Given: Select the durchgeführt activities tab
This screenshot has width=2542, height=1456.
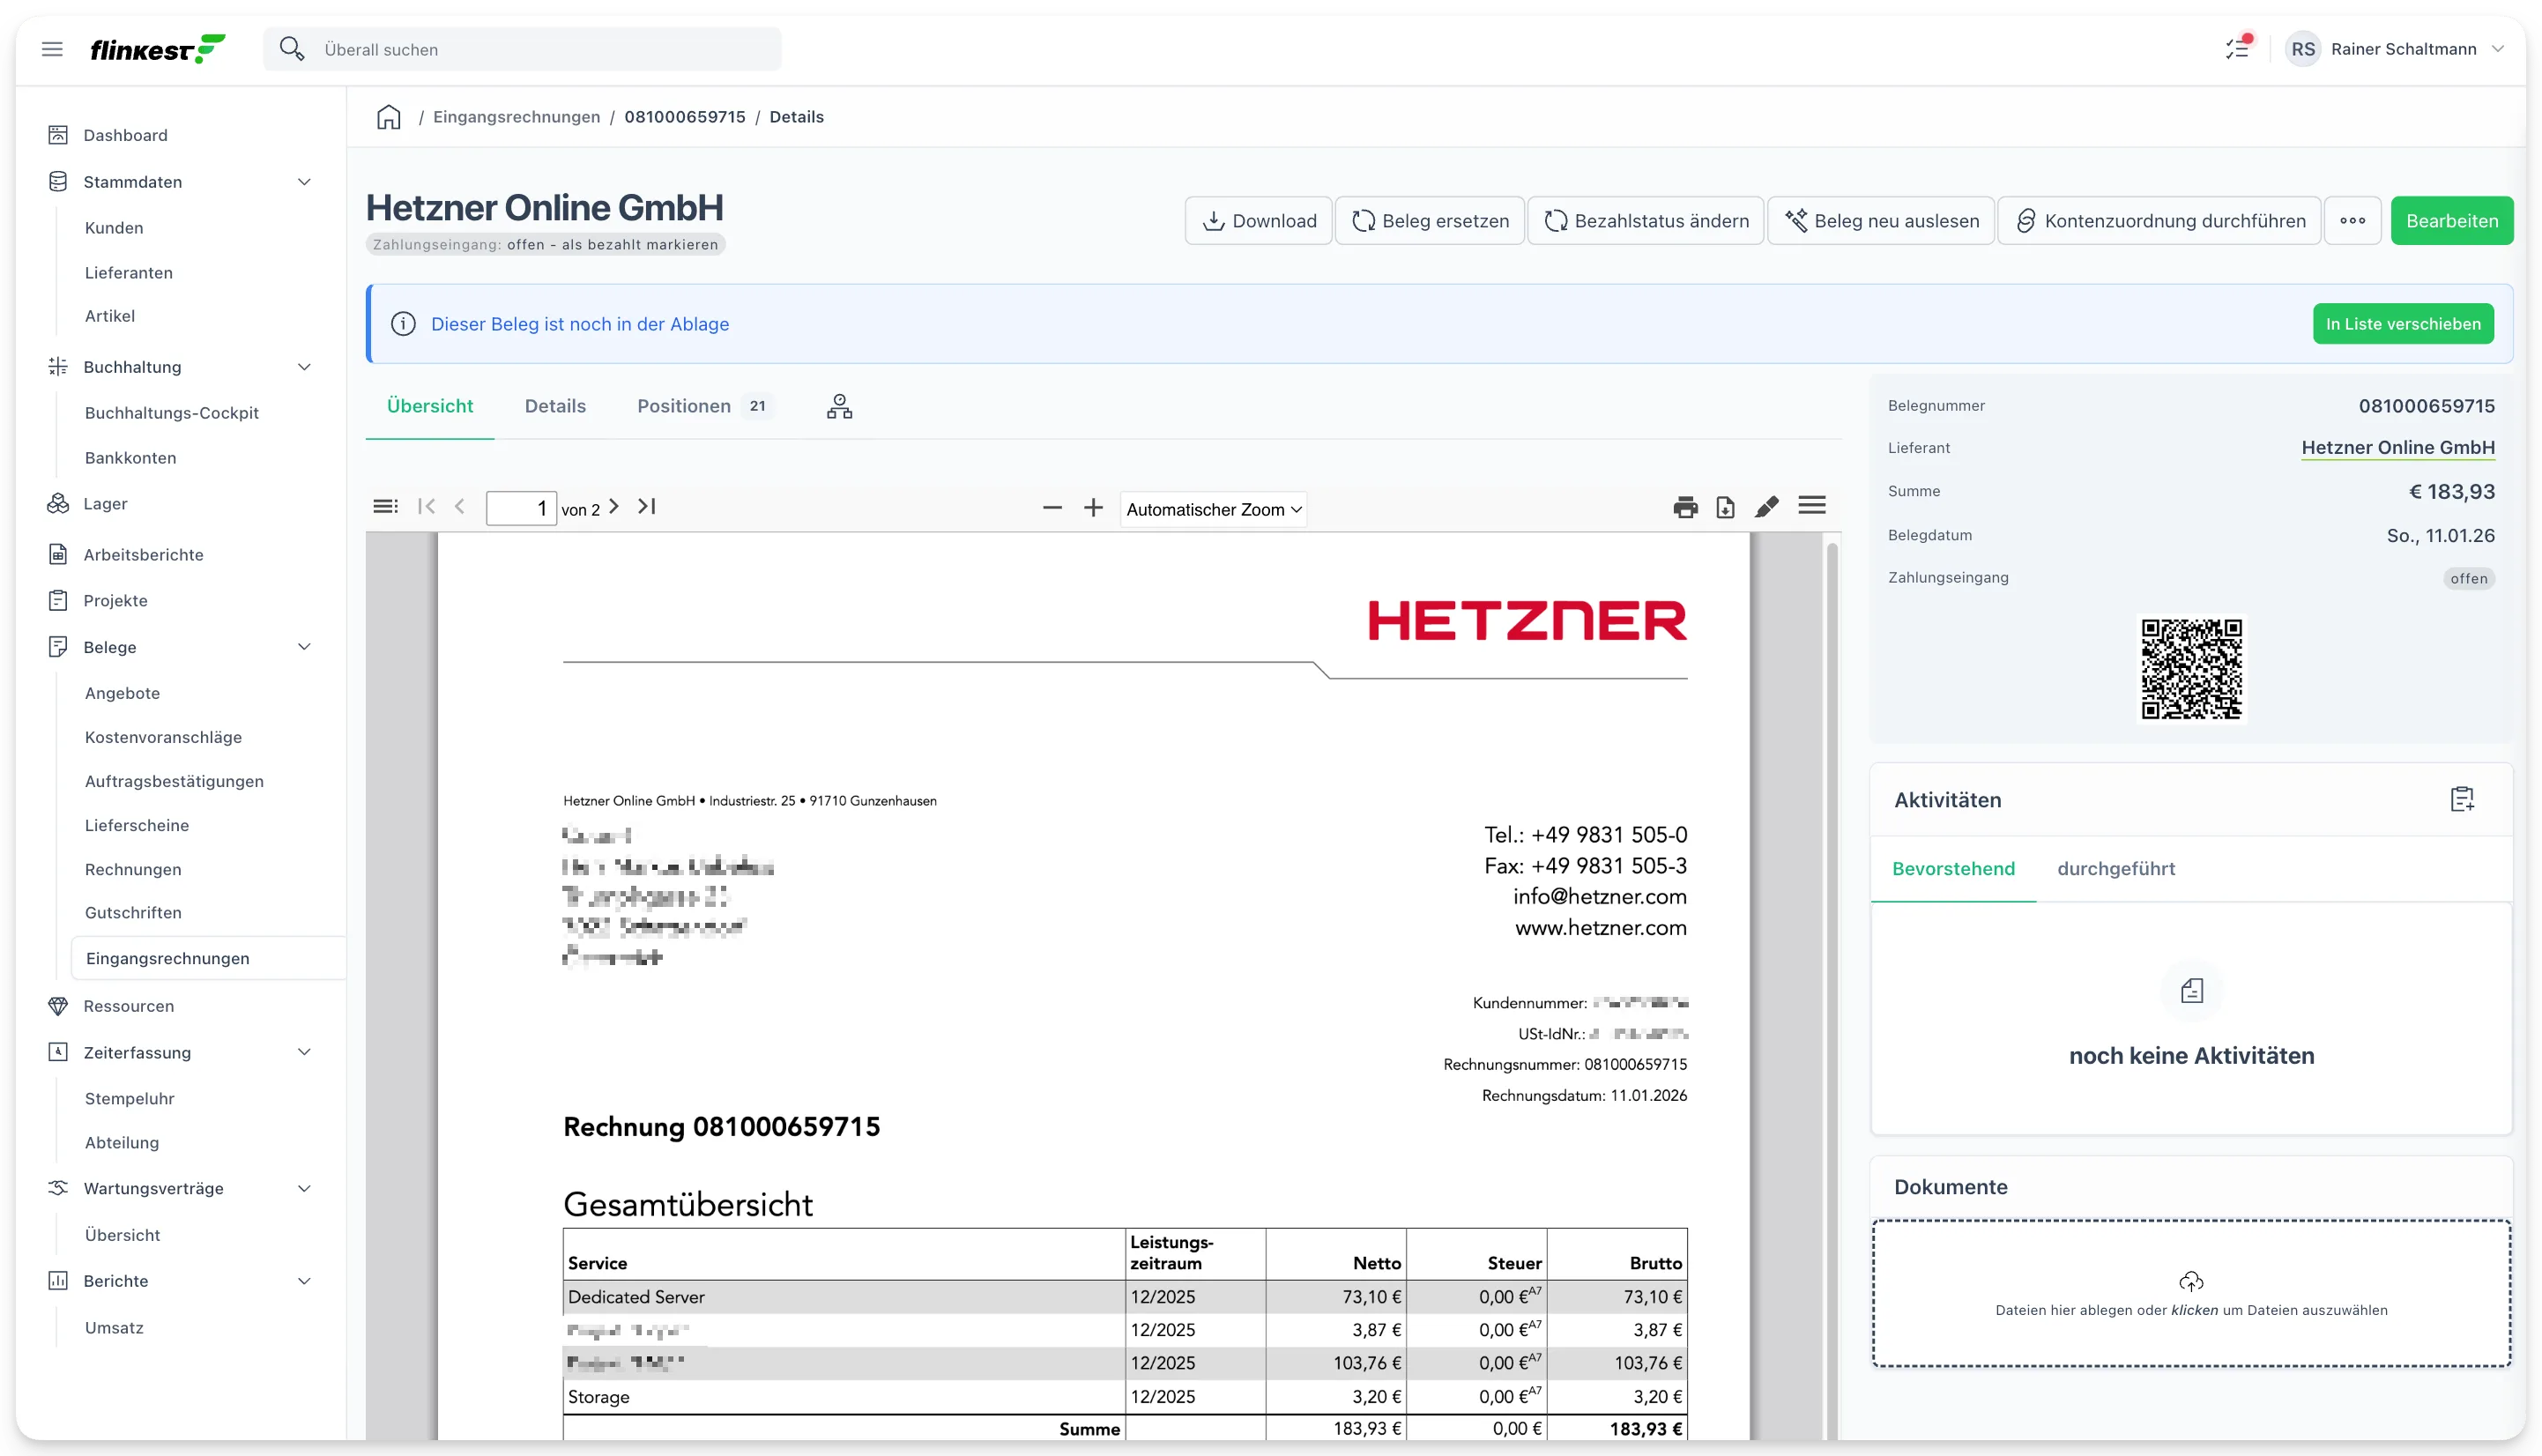Looking at the screenshot, I should (x=2116, y=869).
